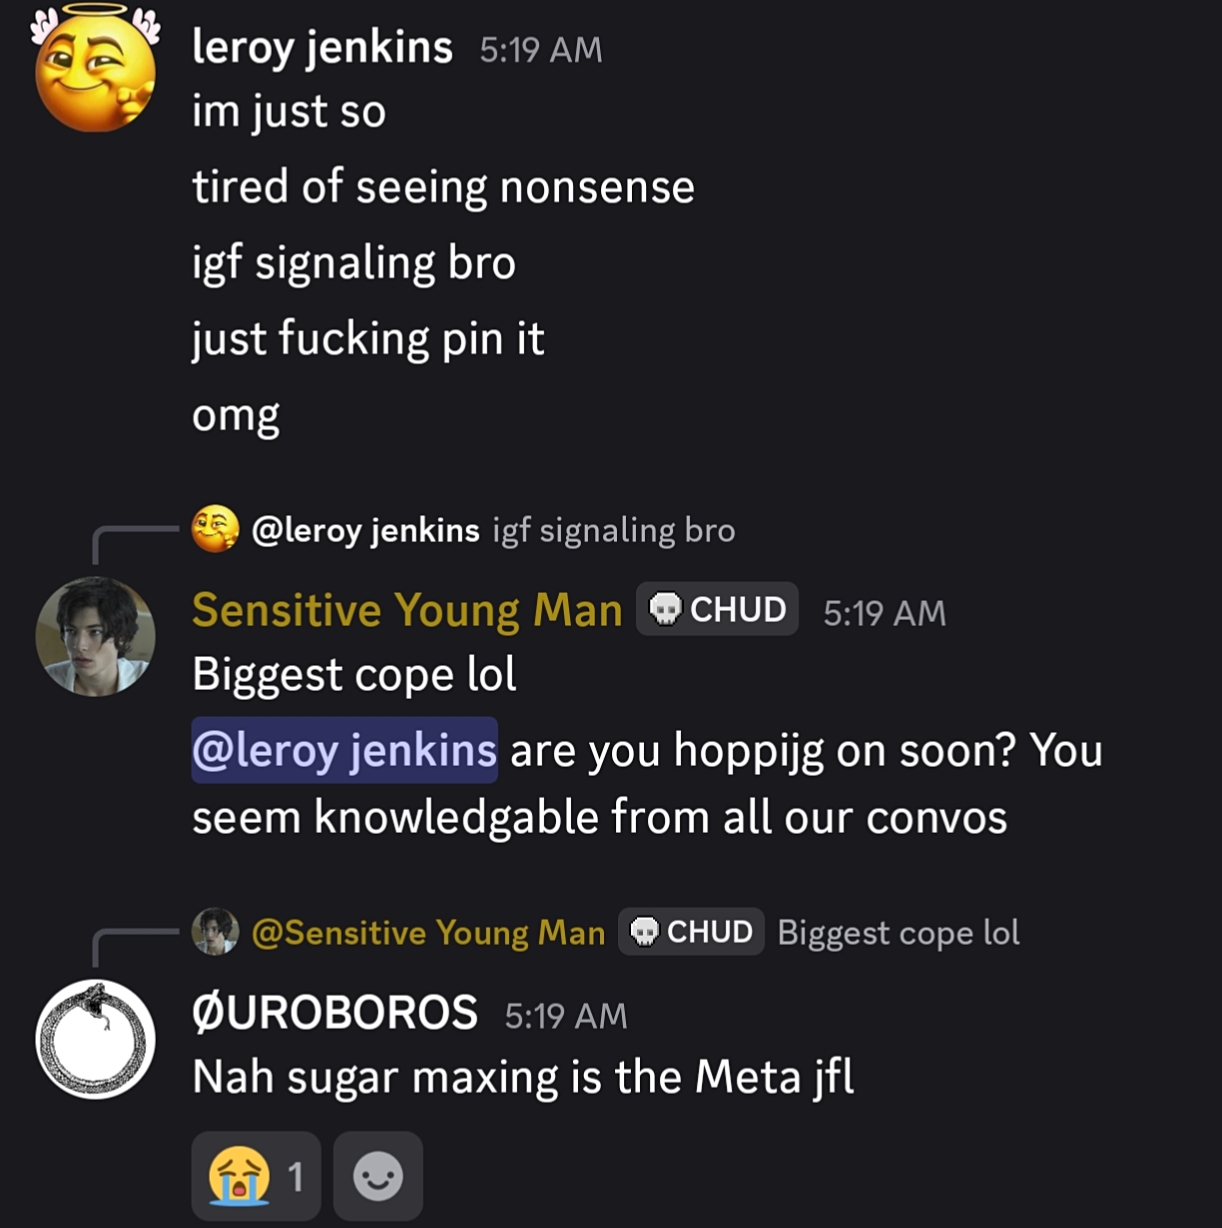Jump to replied message 'Biggest cope lol'
Screen dimensions: 1222x1228
[899, 933]
